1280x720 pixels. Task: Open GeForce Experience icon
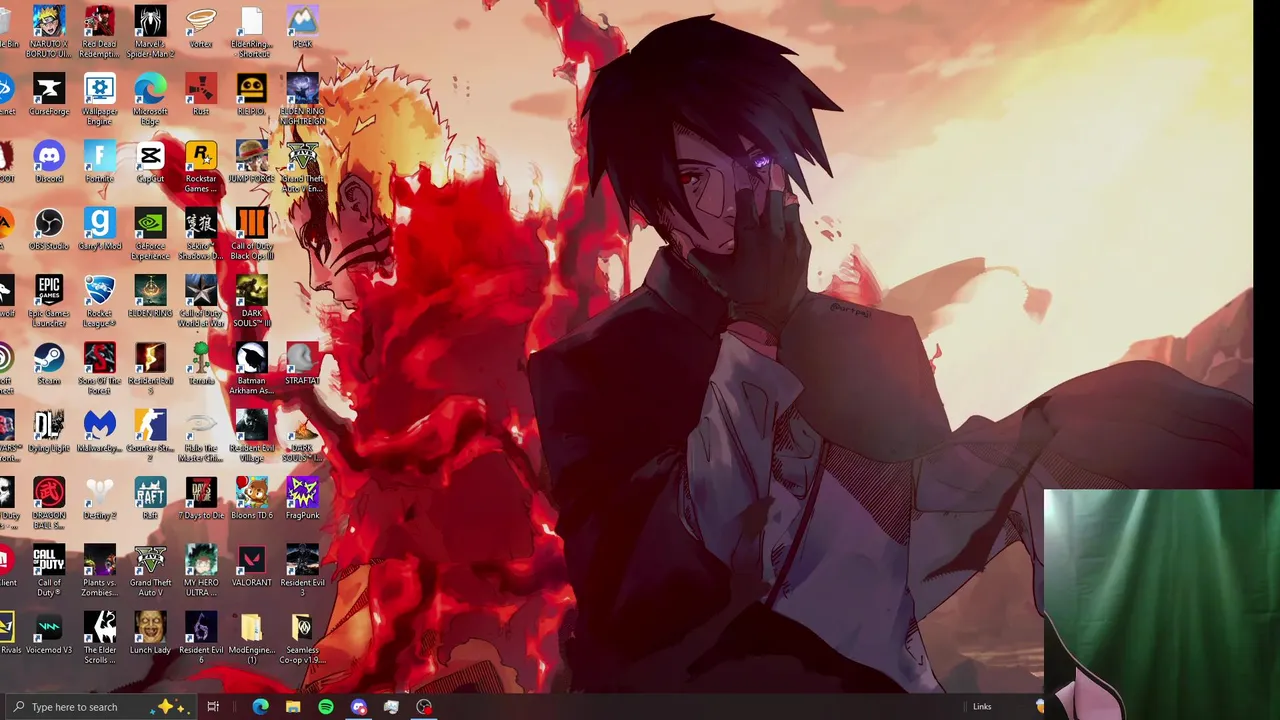pyautogui.click(x=150, y=234)
